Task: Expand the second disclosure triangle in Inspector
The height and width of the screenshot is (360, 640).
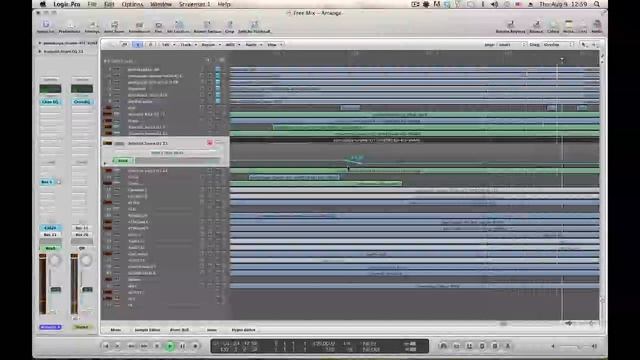Action: (x=40, y=51)
